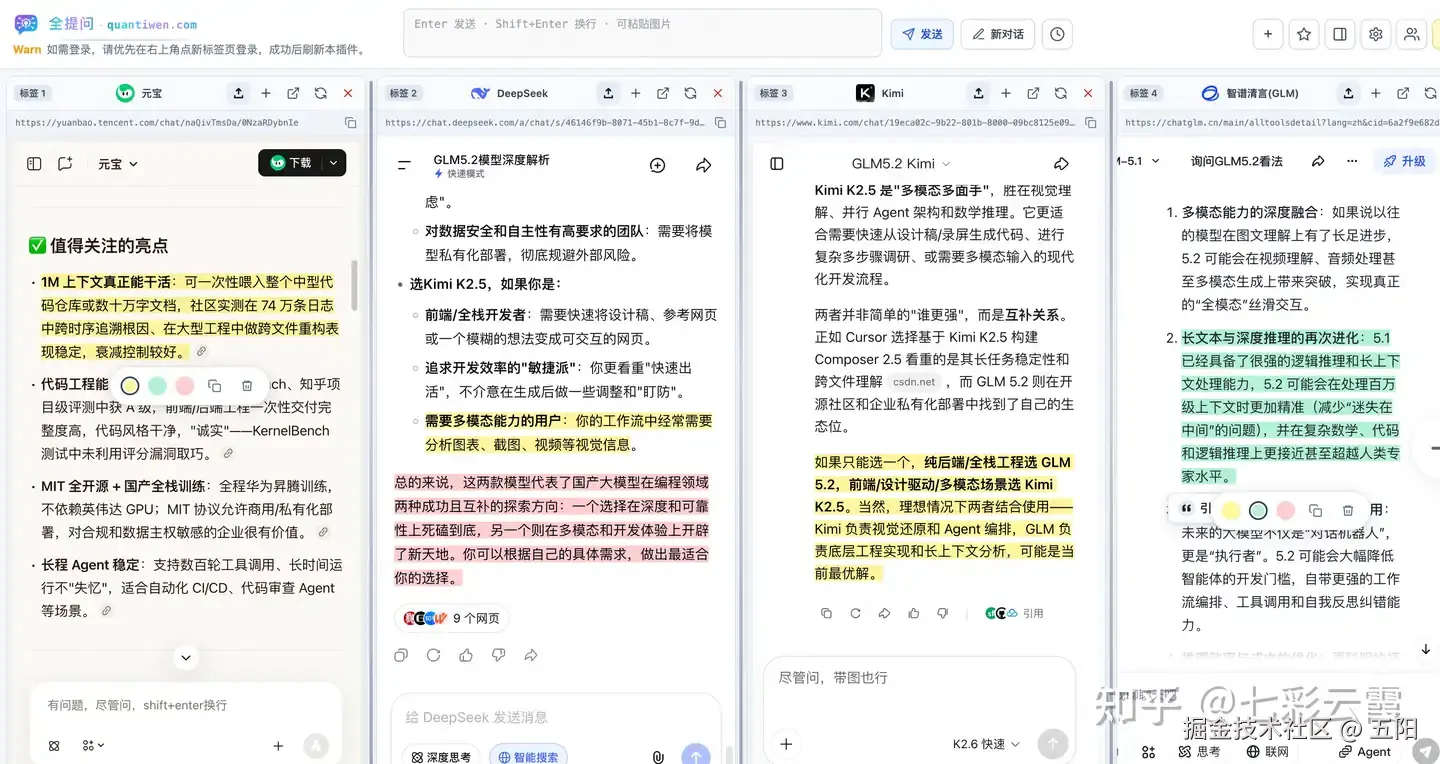
Task: Toggle 深度思考 mode in DeepSeek
Action: [x=442, y=757]
